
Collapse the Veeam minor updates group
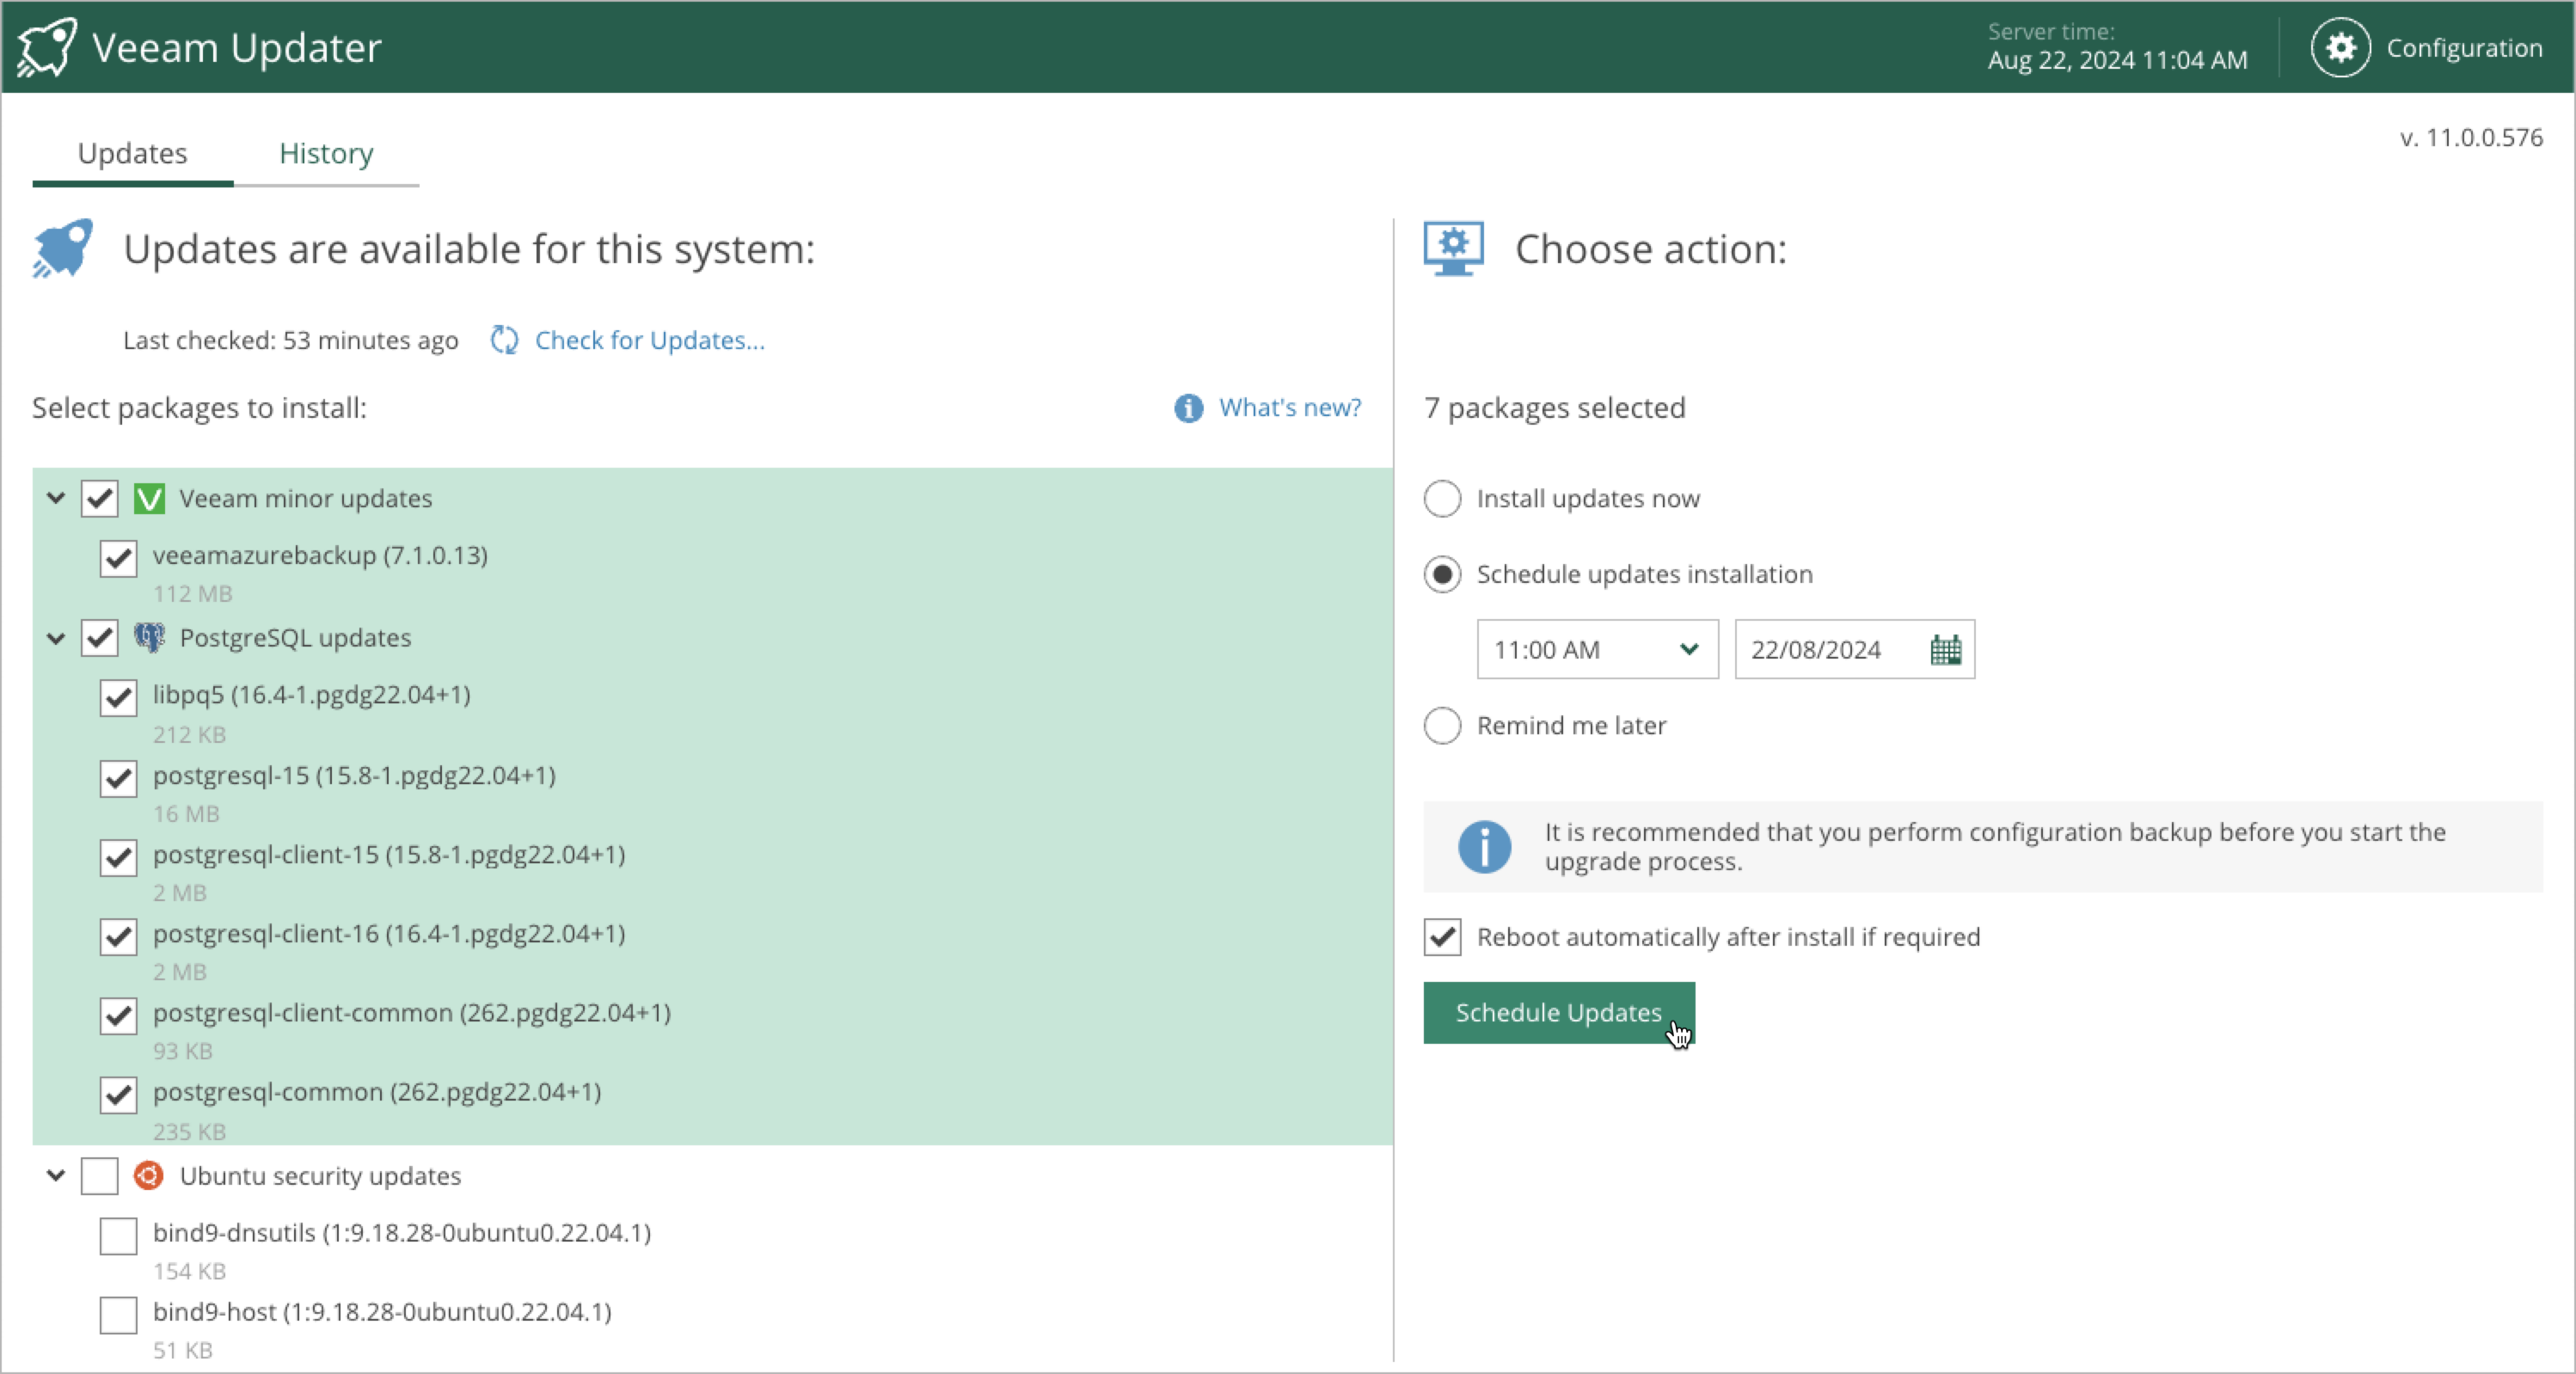click(56, 498)
